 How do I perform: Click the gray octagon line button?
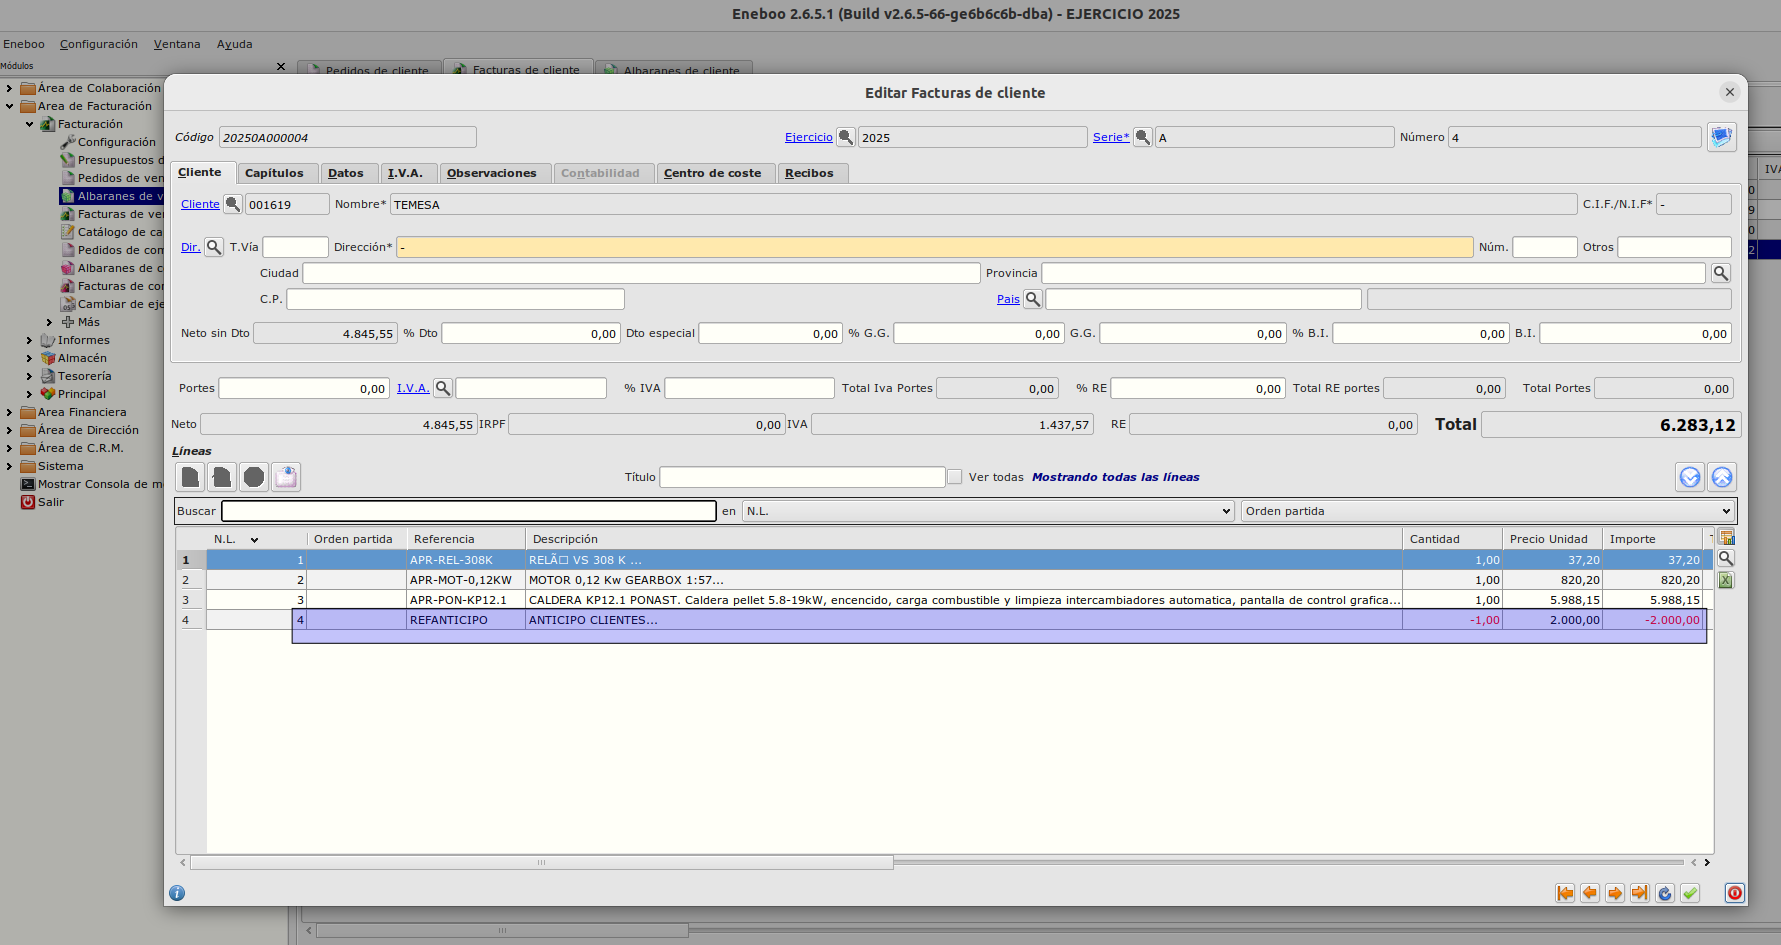[x=254, y=477]
